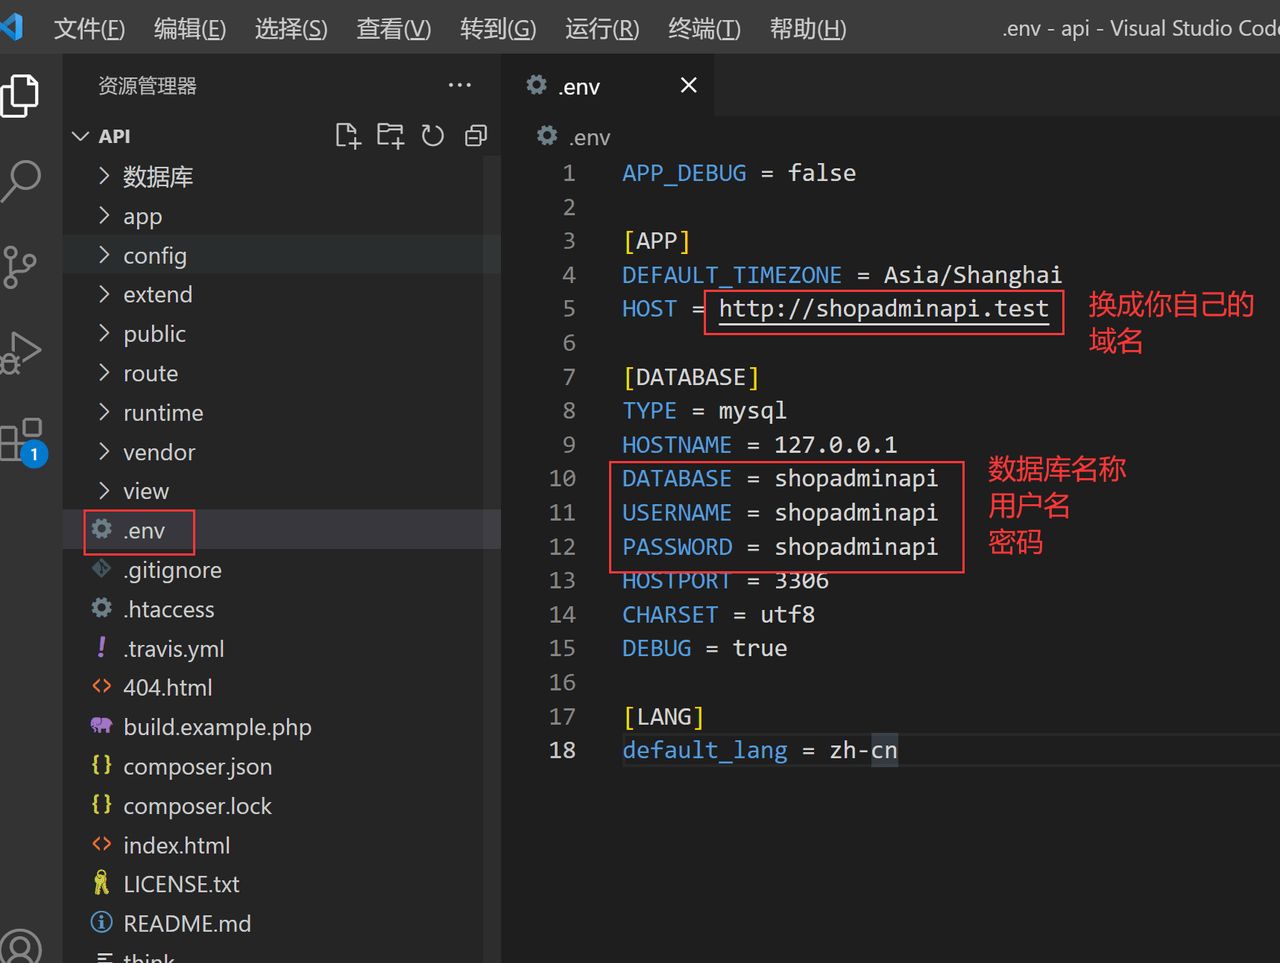1280x963 pixels.
Task: Open the 帮助(H) menu
Action: tap(808, 29)
